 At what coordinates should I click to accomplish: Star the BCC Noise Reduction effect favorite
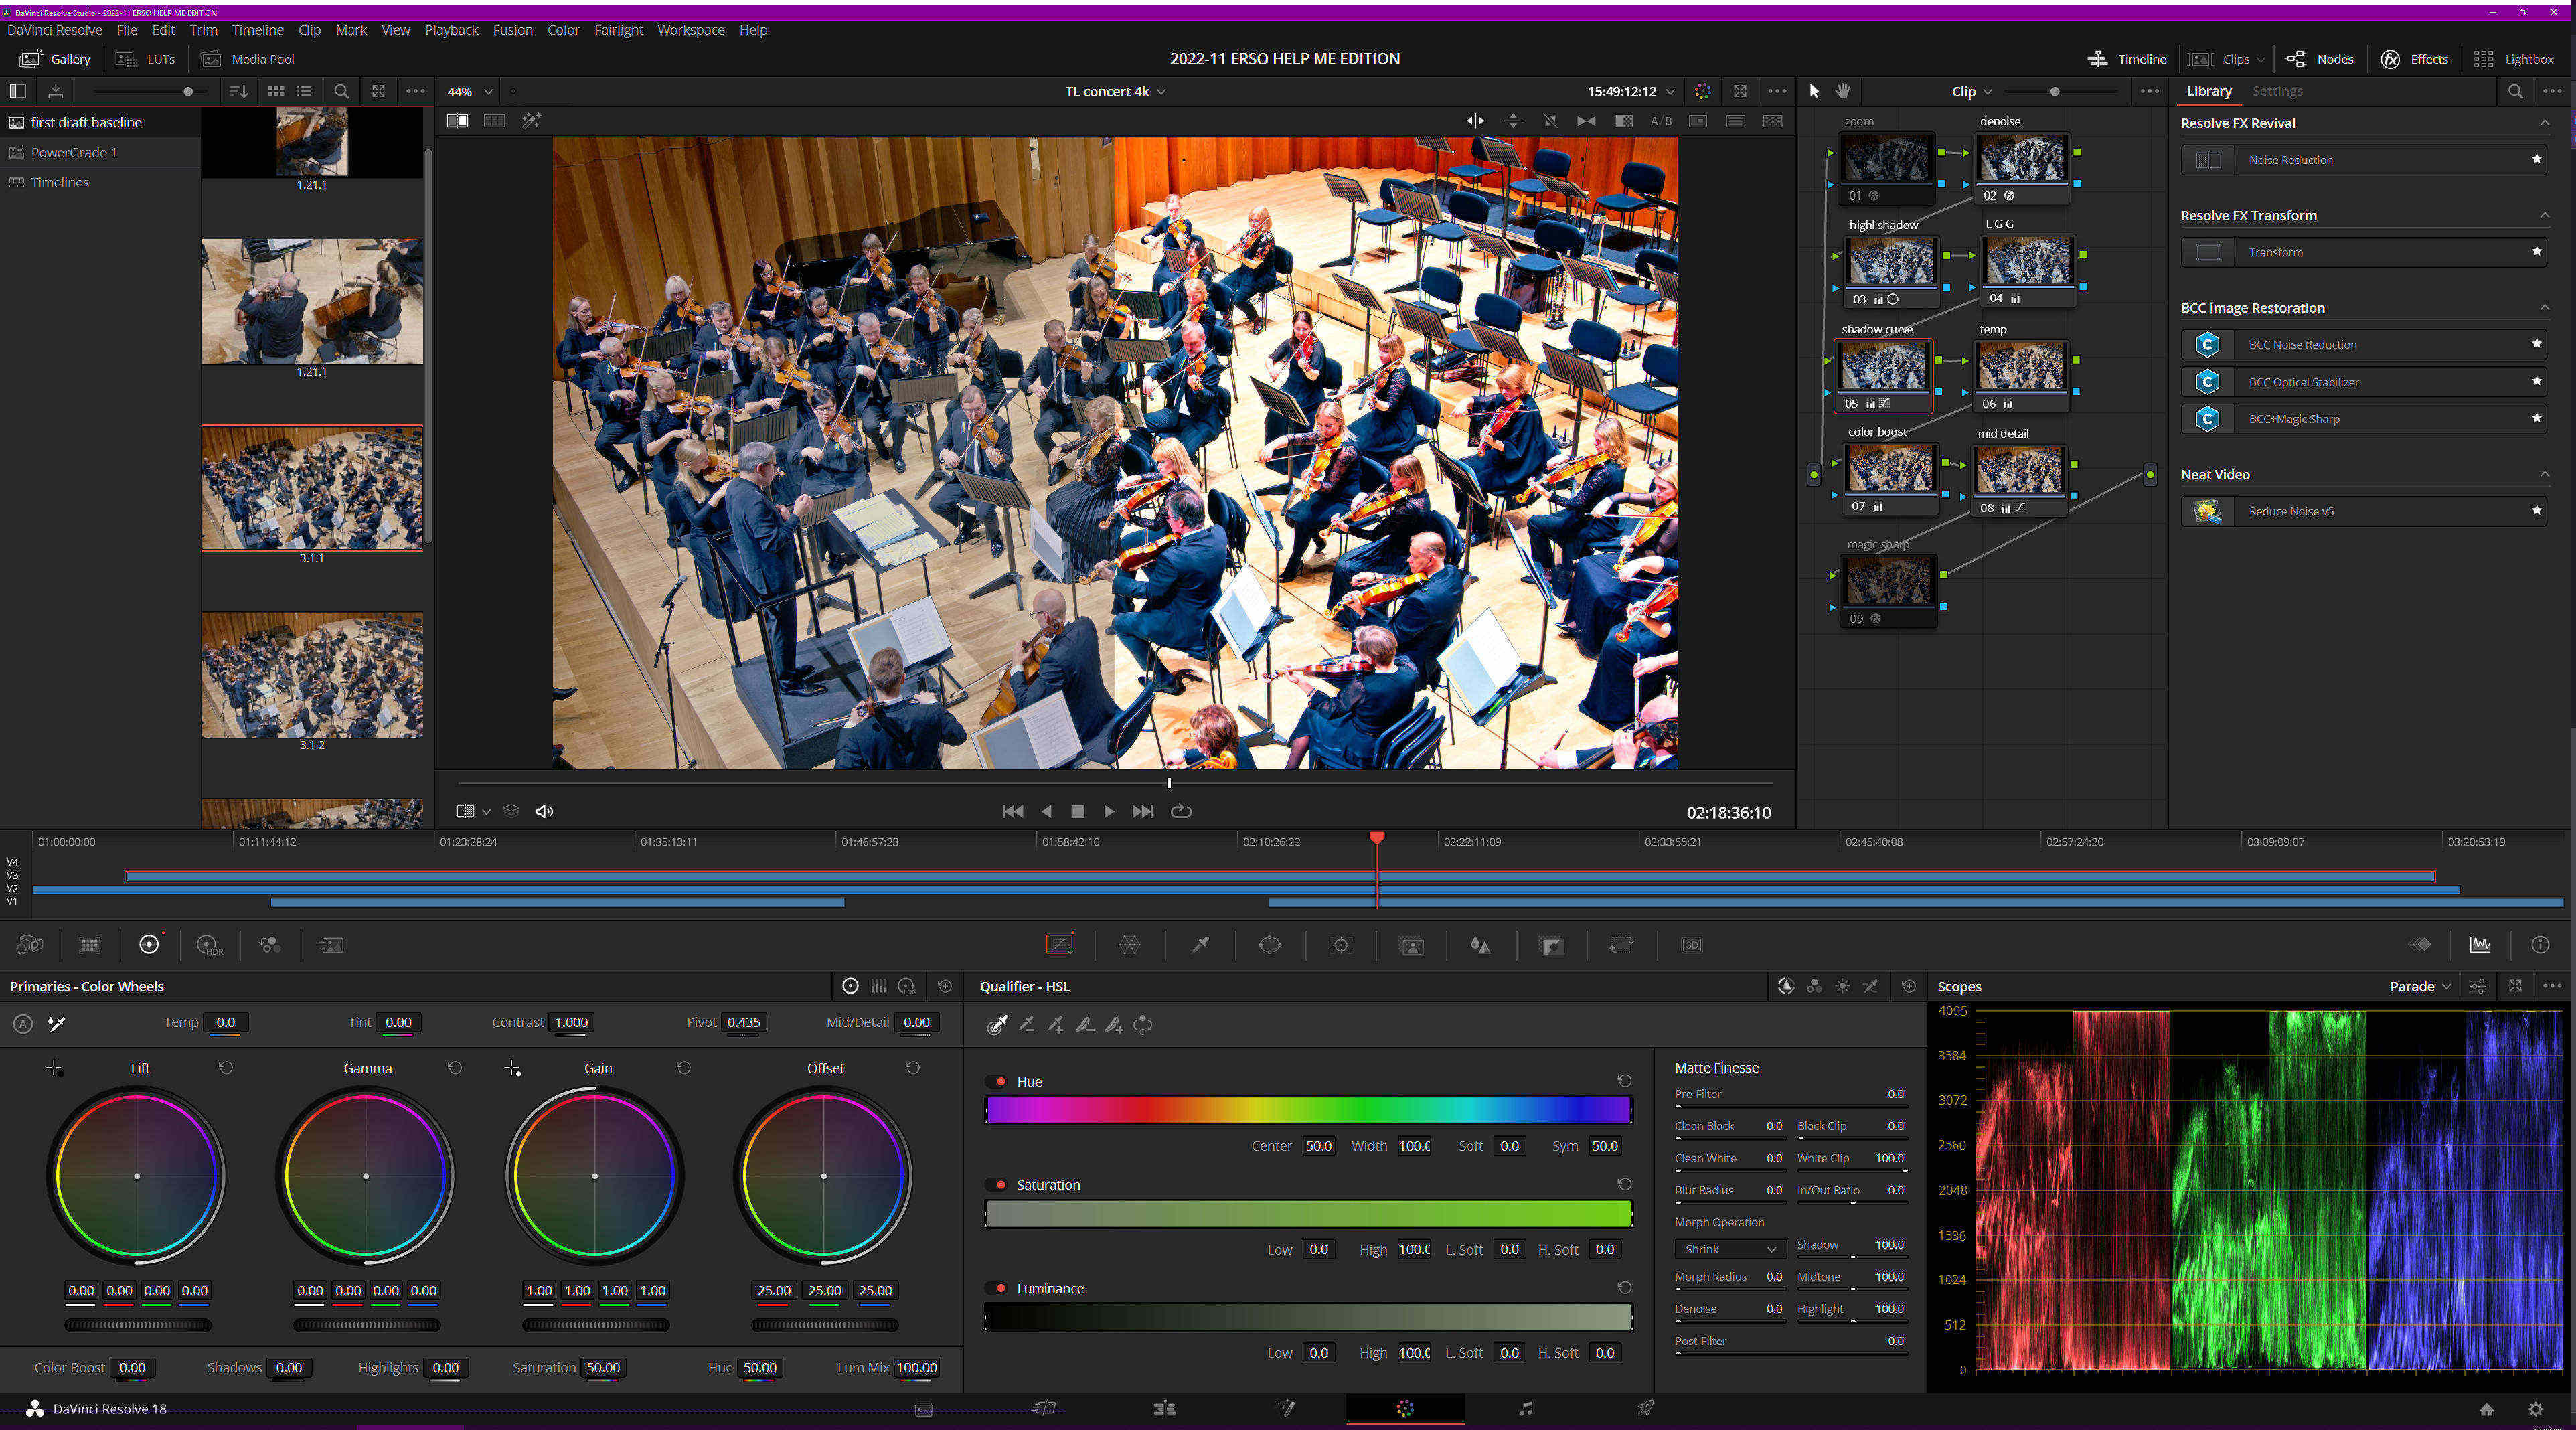pyautogui.click(x=2536, y=344)
